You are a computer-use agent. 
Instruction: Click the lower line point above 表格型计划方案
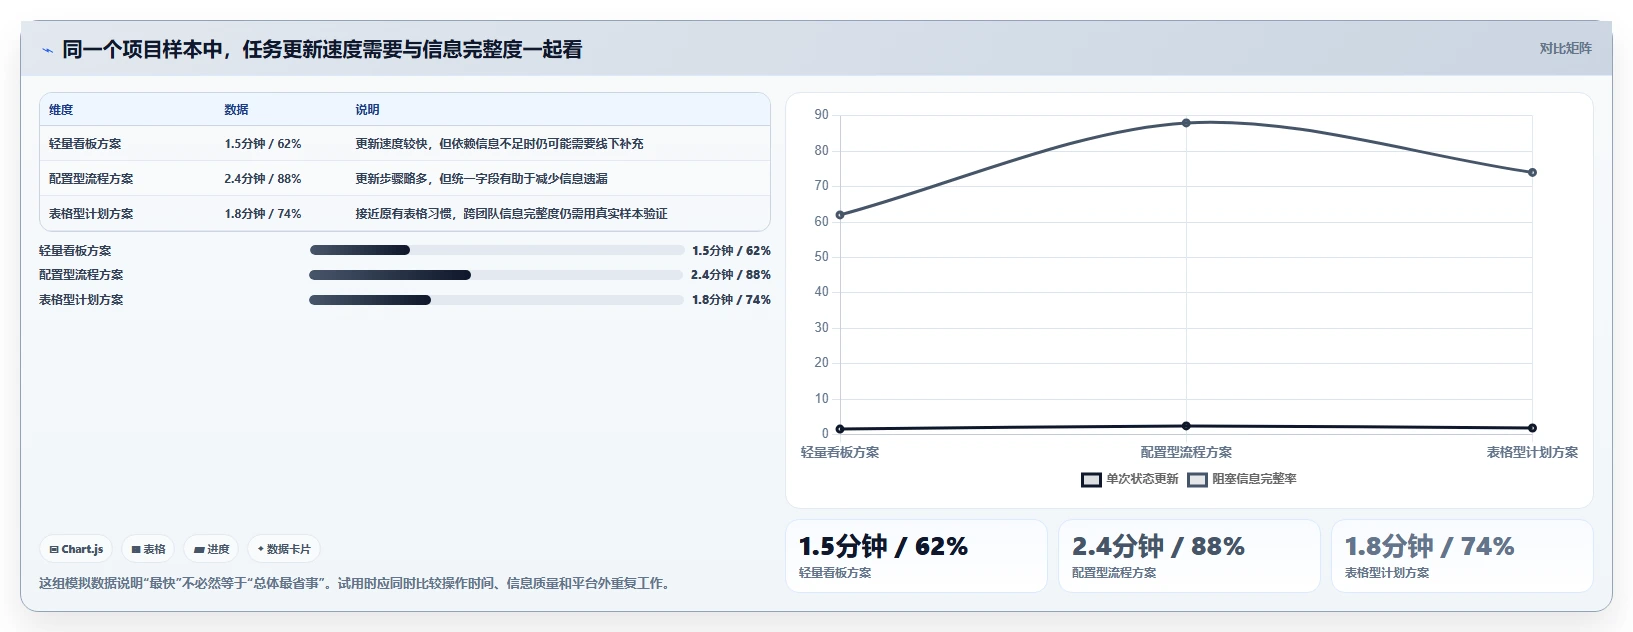pyautogui.click(x=1532, y=428)
